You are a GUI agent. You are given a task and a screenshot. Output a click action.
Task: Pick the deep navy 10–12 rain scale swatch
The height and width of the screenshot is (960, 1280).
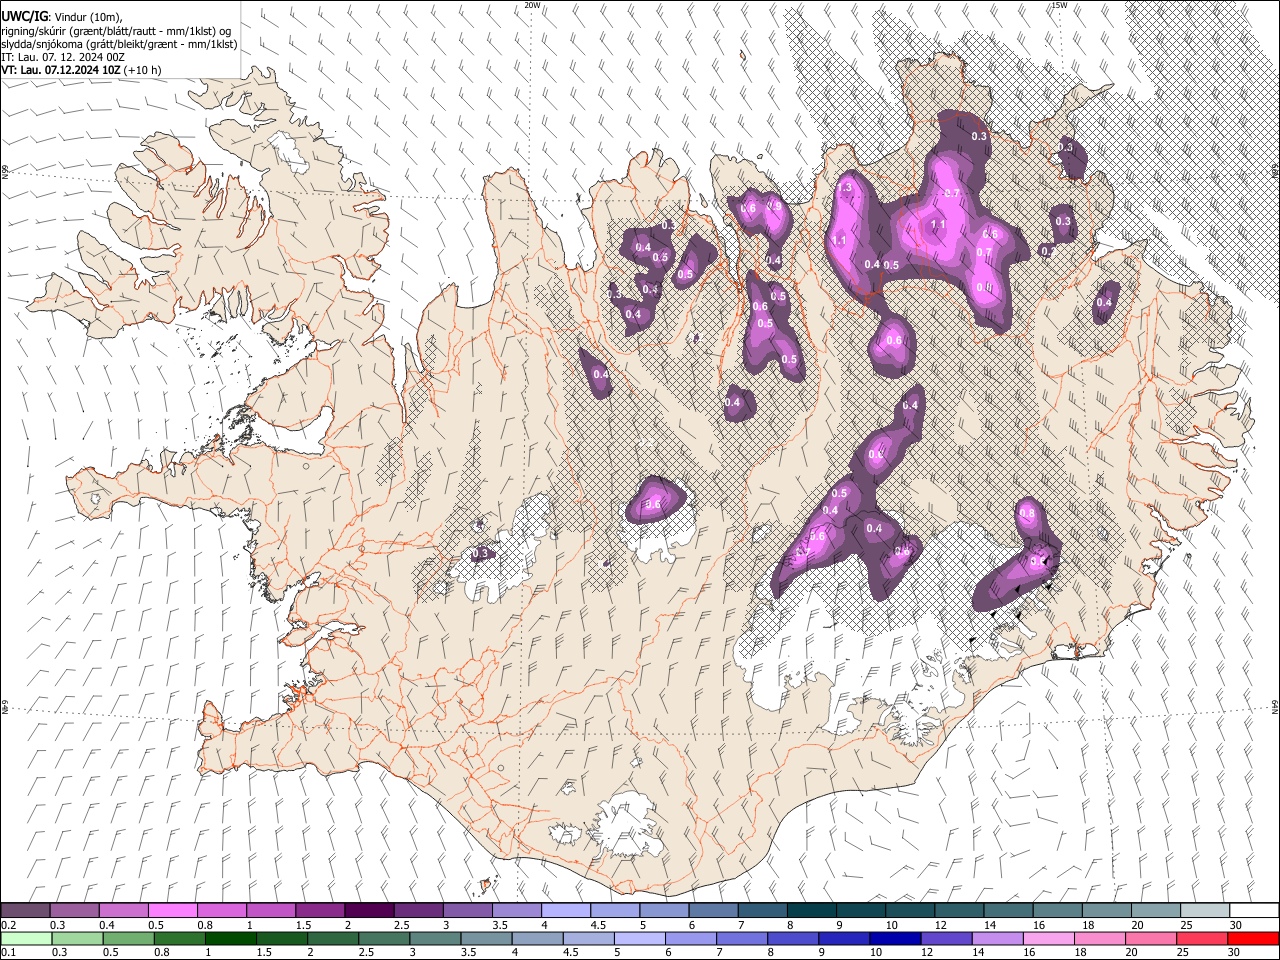[896, 939]
